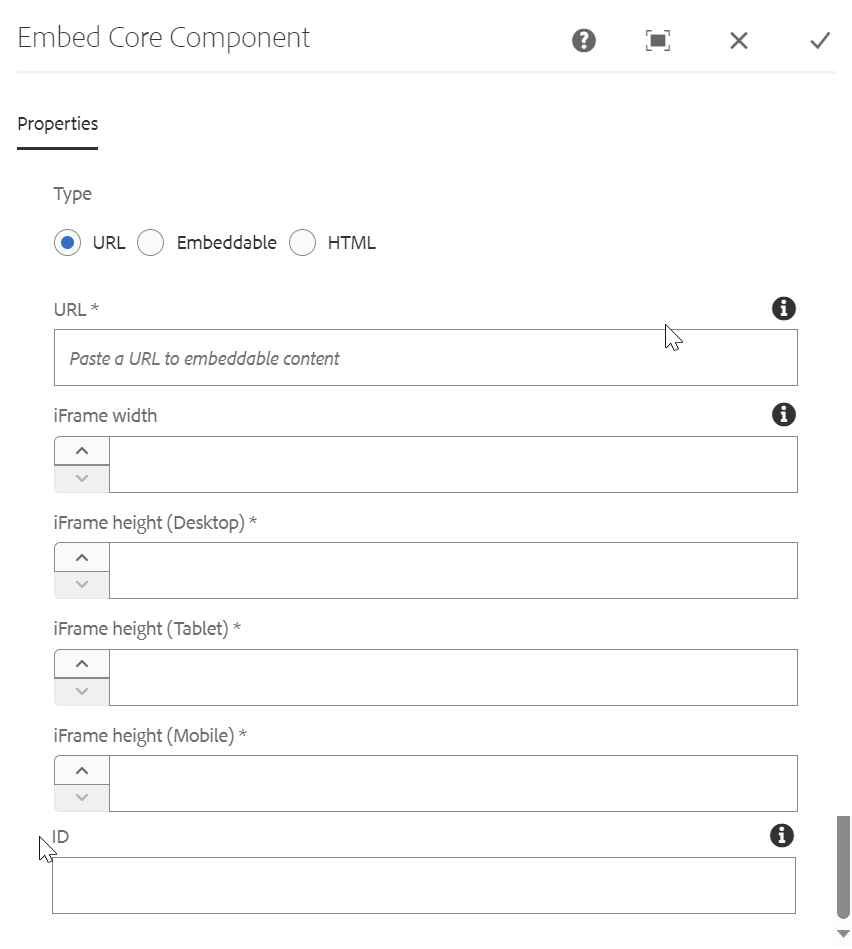
Task: Show info tooltip for URL field
Action: click(x=783, y=308)
